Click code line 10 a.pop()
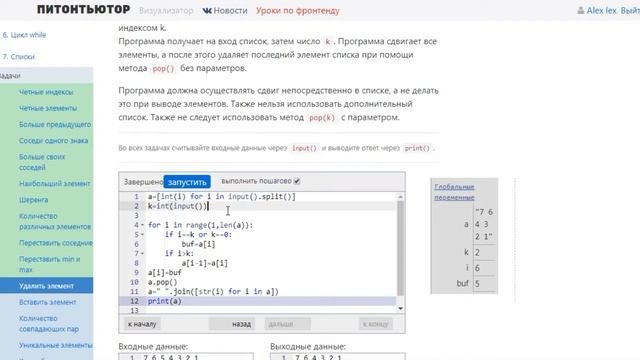The height and width of the screenshot is (360, 640). pos(162,282)
